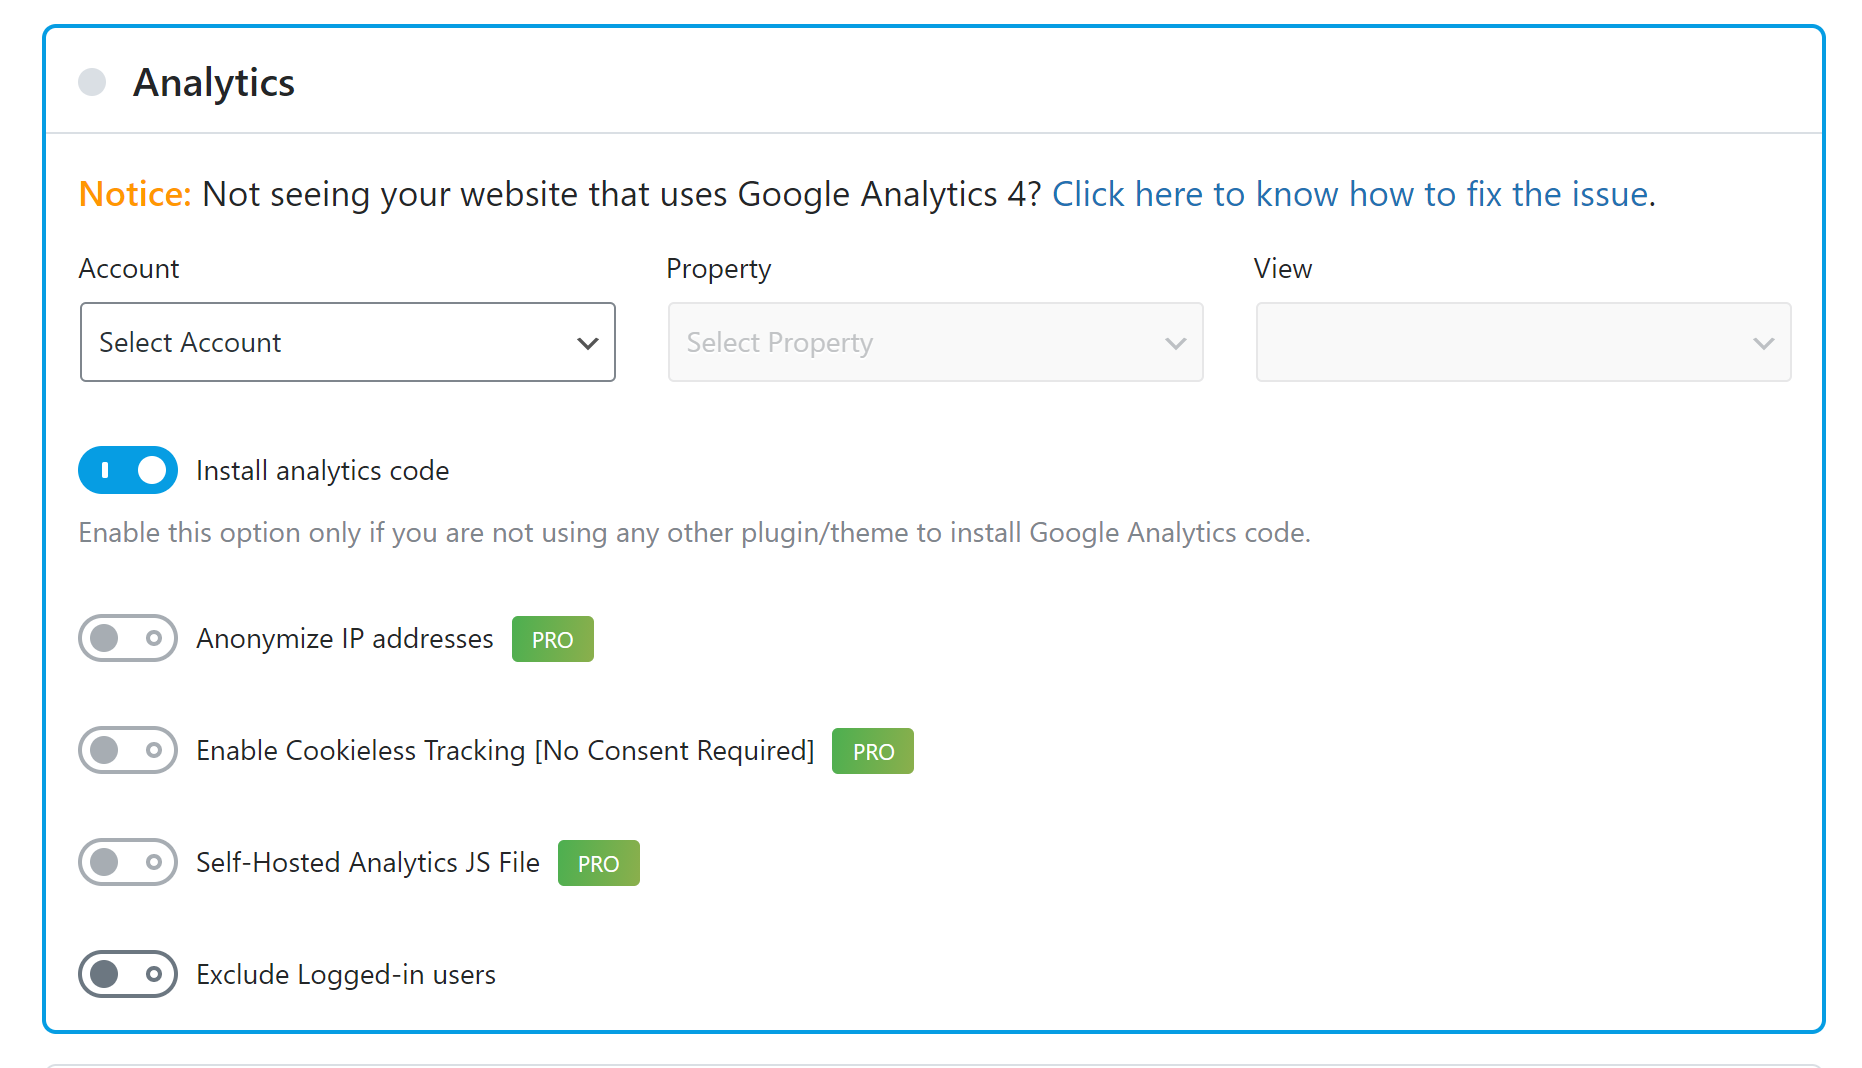
Task: Click the gray status dot beside Analytics
Action: pyautogui.click(x=92, y=82)
